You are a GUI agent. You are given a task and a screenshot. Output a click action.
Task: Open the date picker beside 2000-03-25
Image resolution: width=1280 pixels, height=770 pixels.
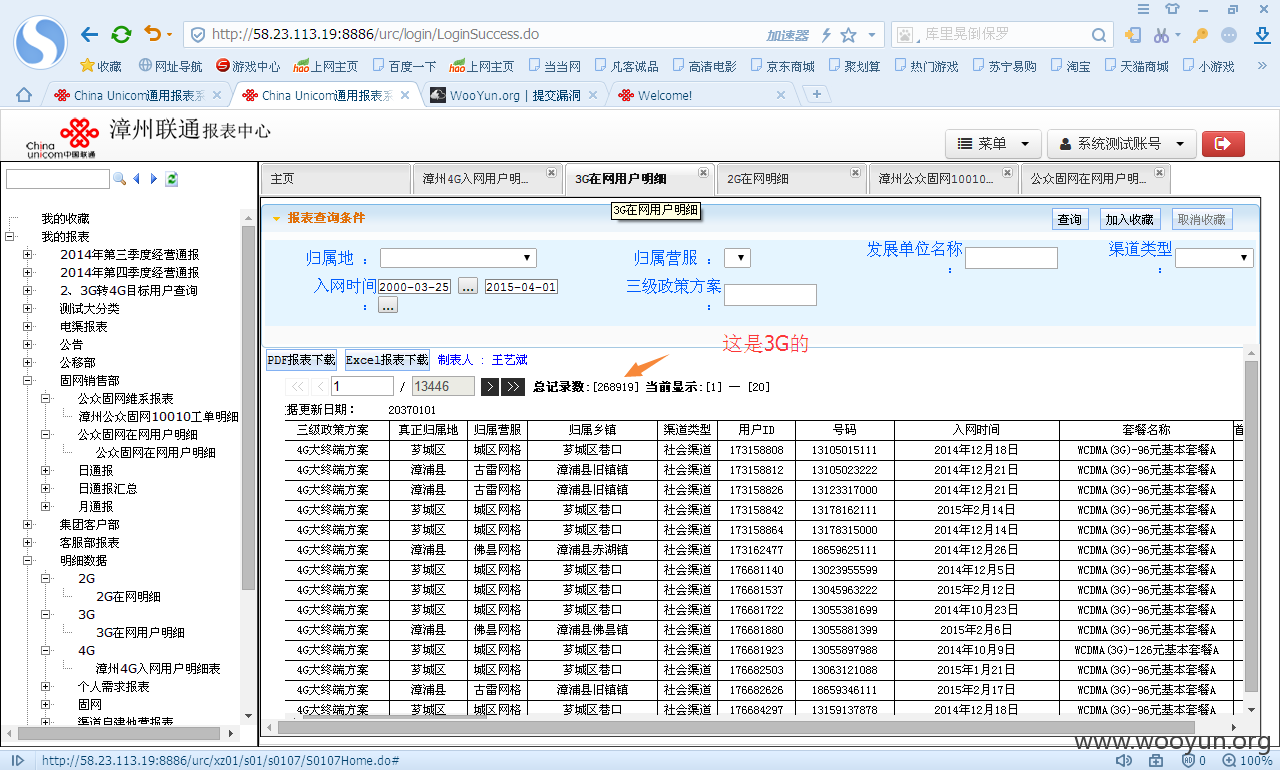pyautogui.click(x=468, y=287)
